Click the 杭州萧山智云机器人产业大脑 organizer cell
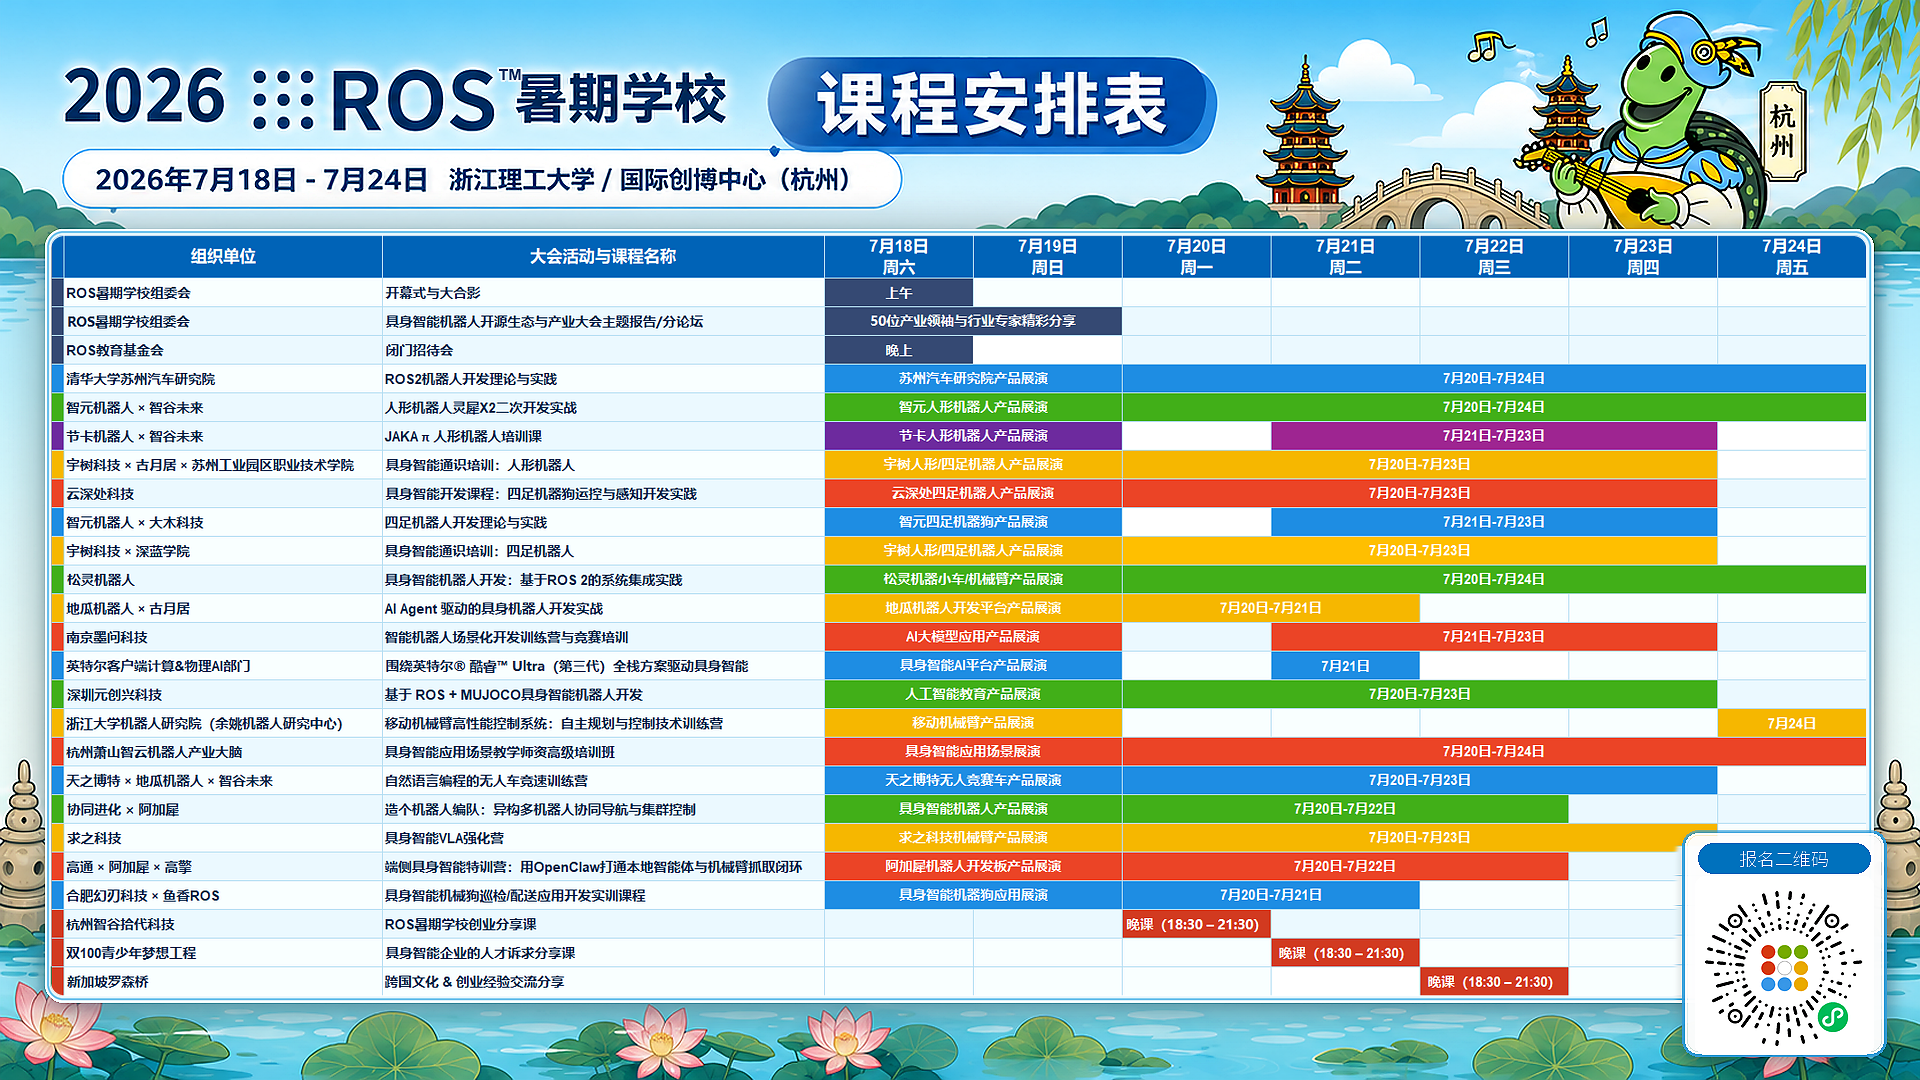Screen dimensions: 1920x1080 point(223,752)
